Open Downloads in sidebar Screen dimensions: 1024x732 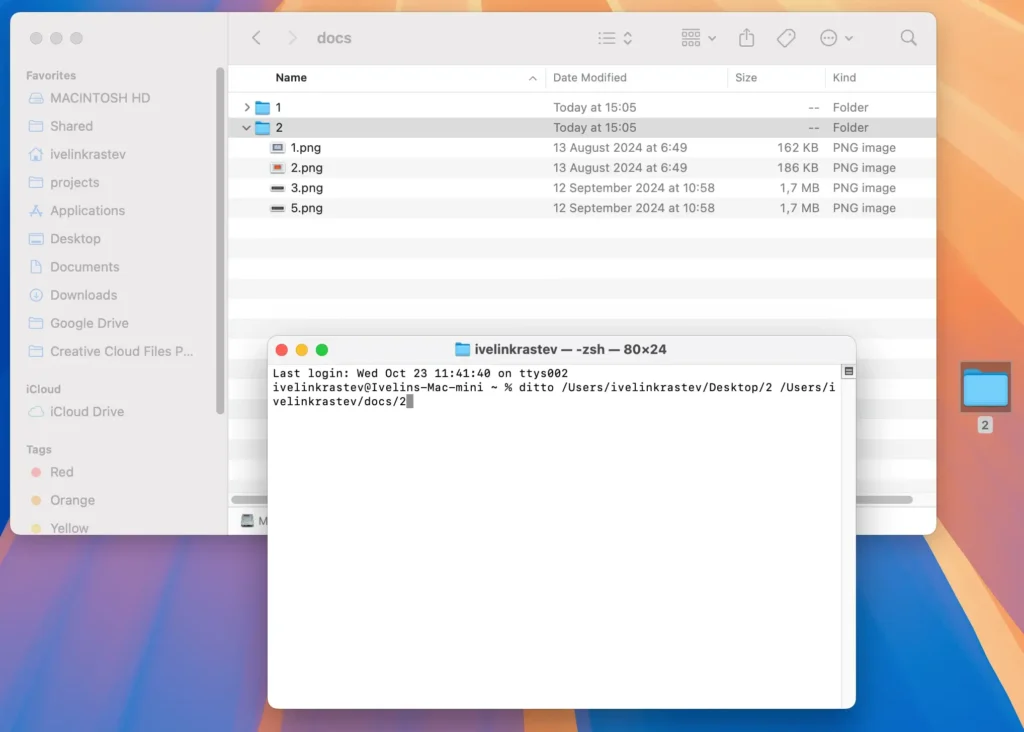point(84,294)
